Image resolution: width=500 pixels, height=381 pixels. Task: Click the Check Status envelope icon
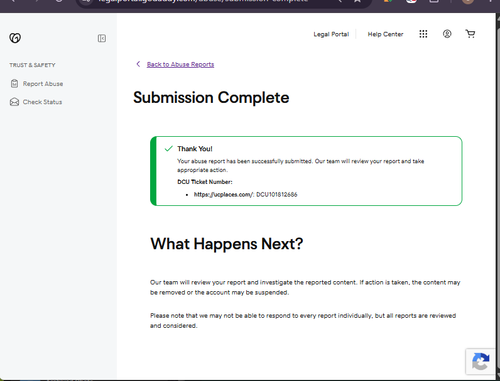point(14,102)
